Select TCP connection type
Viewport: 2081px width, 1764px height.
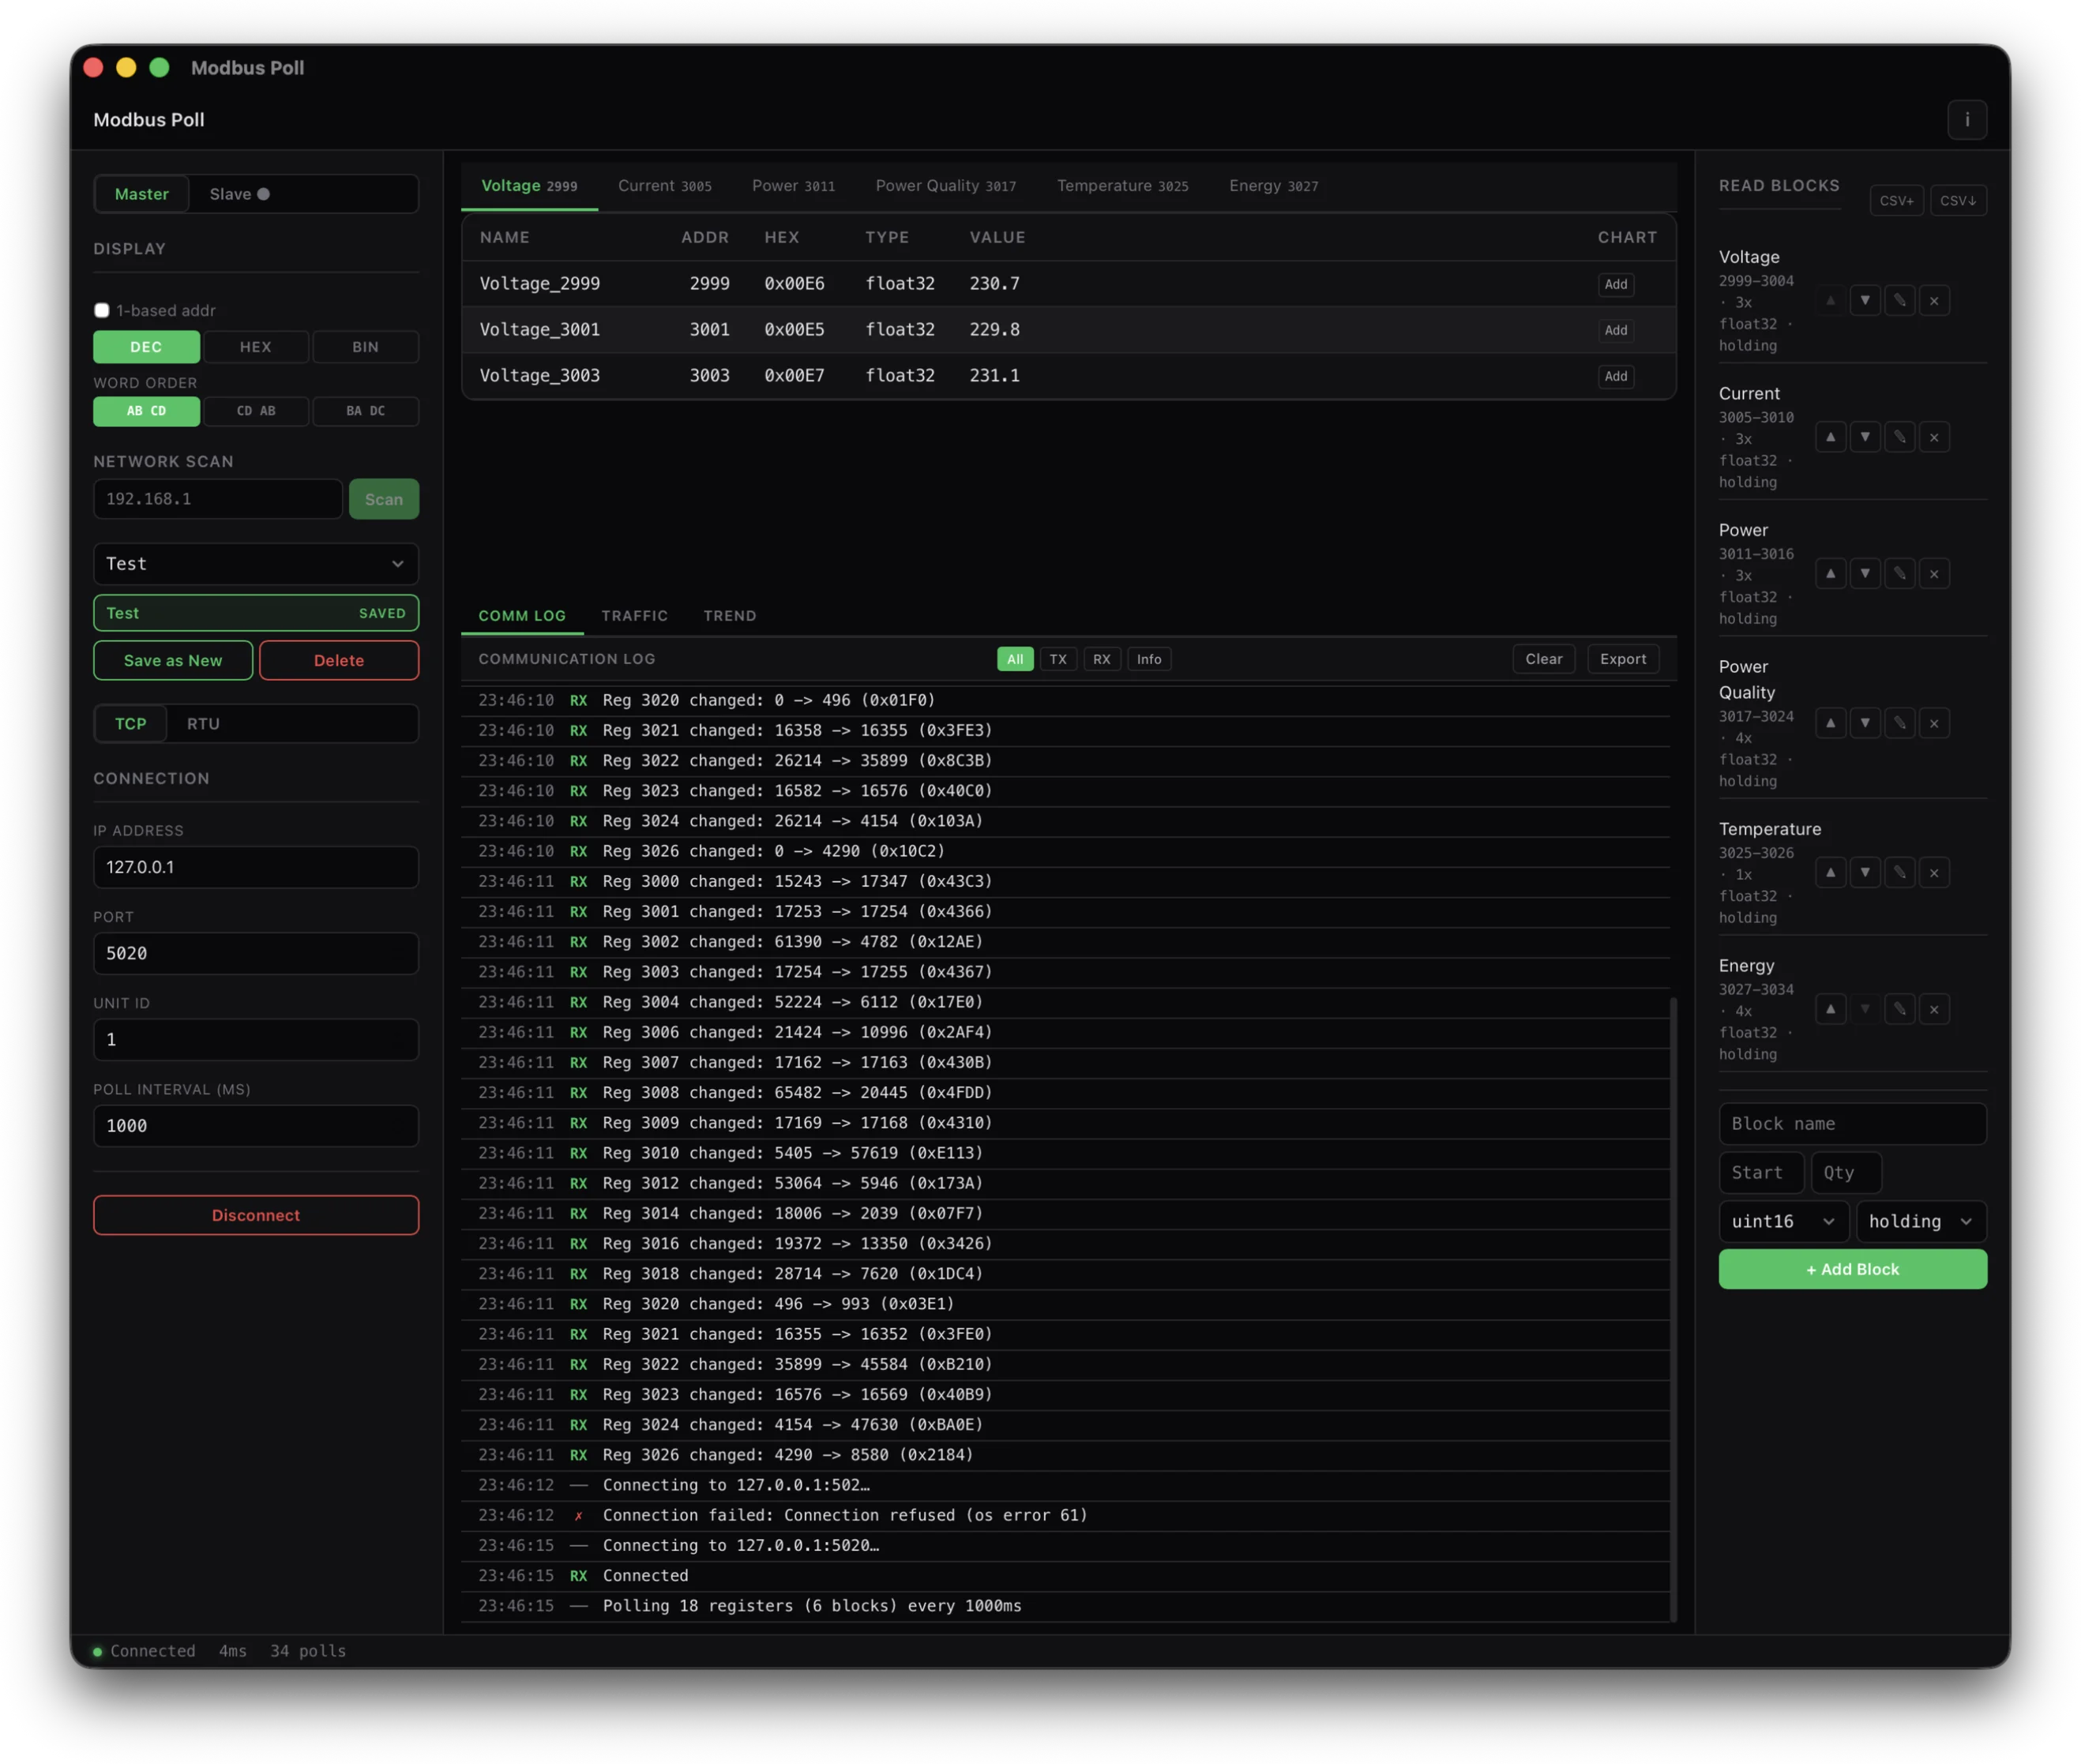click(130, 724)
